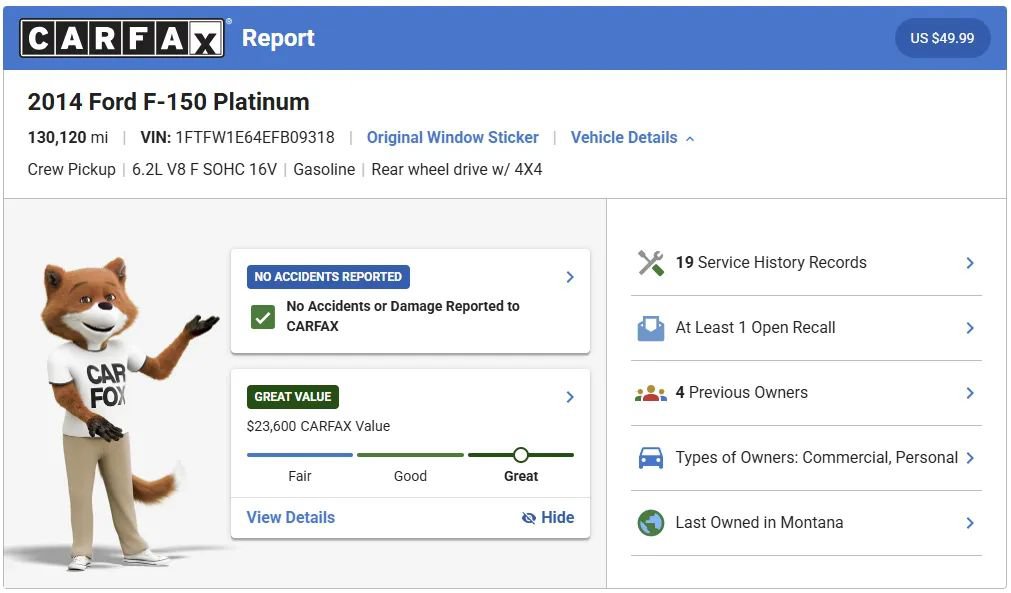The height and width of the screenshot is (593, 1011).
Task: Toggle the green no-accidents checkmark box
Action: [x=263, y=317]
